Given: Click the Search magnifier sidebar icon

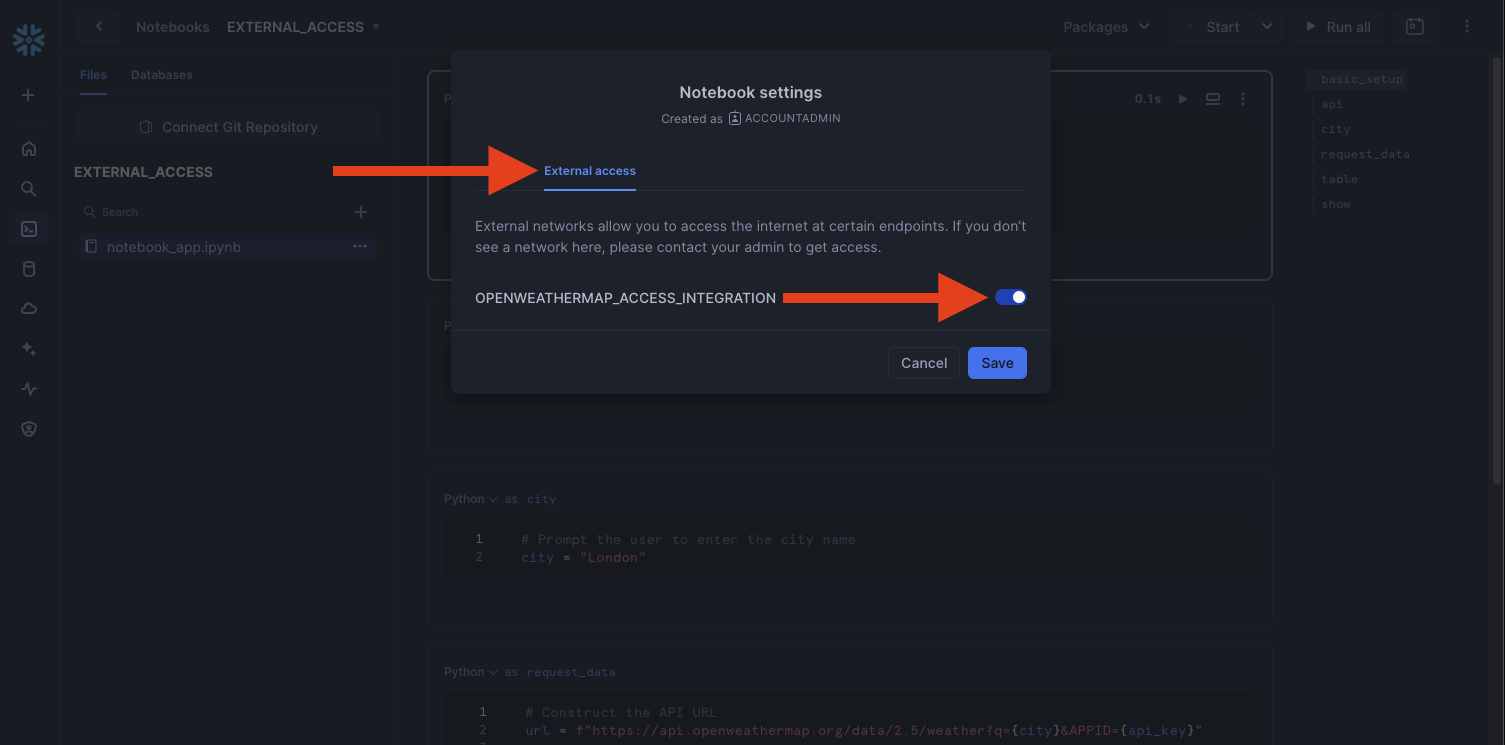Looking at the screenshot, I should [x=29, y=189].
